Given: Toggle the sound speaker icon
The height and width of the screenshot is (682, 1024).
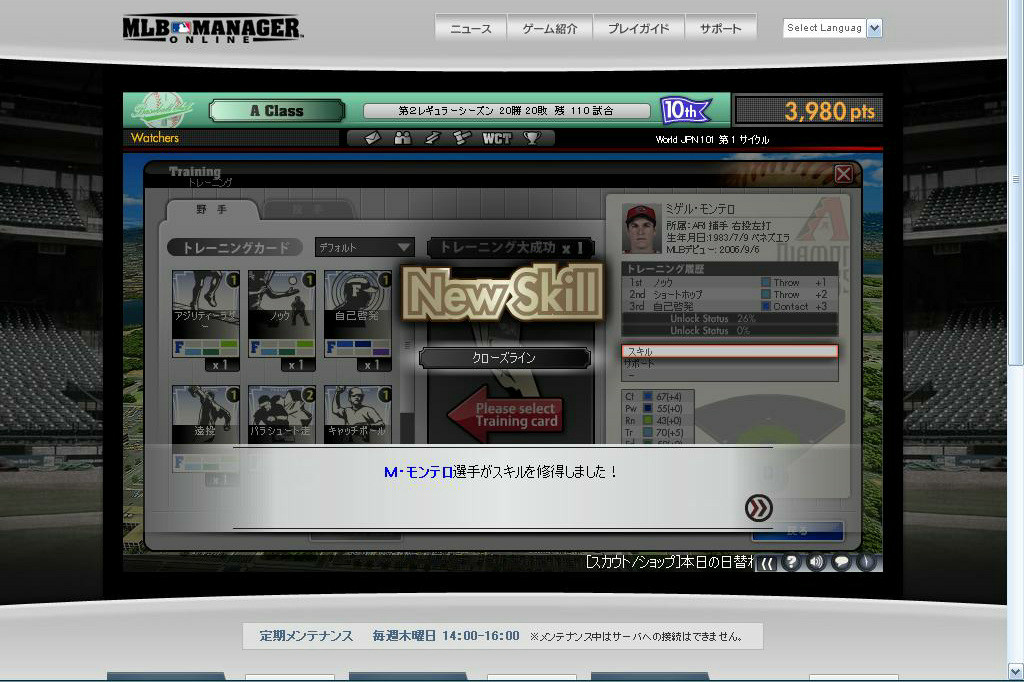Looking at the screenshot, I should pyautogui.click(x=816, y=562).
